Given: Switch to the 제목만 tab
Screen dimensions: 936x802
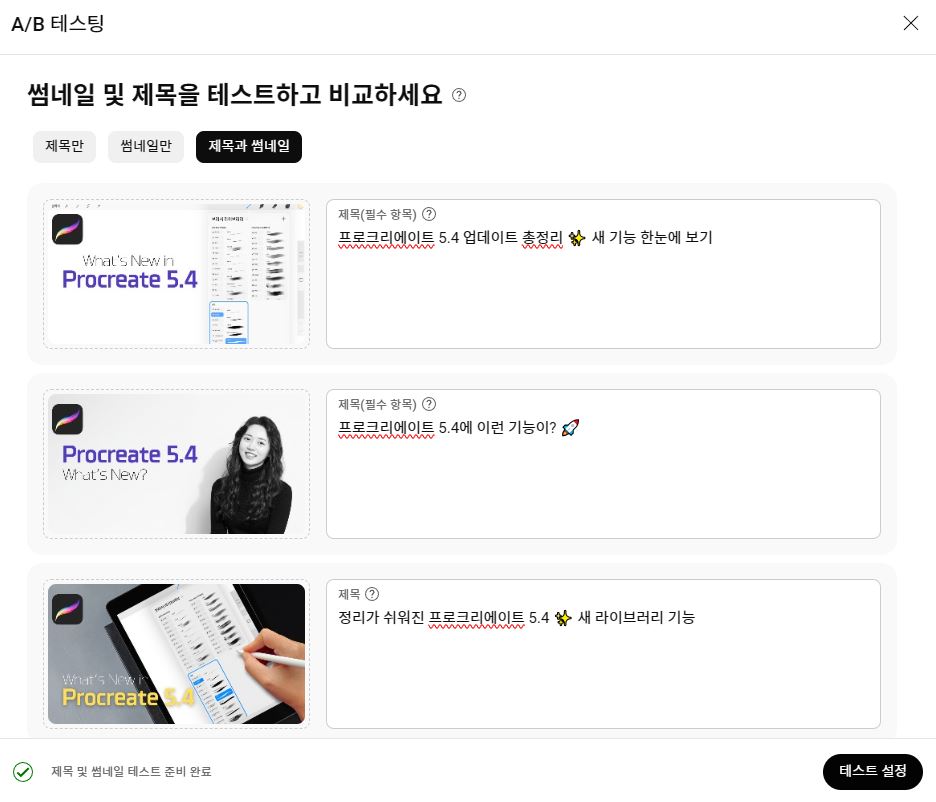Looking at the screenshot, I should click(64, 146).
